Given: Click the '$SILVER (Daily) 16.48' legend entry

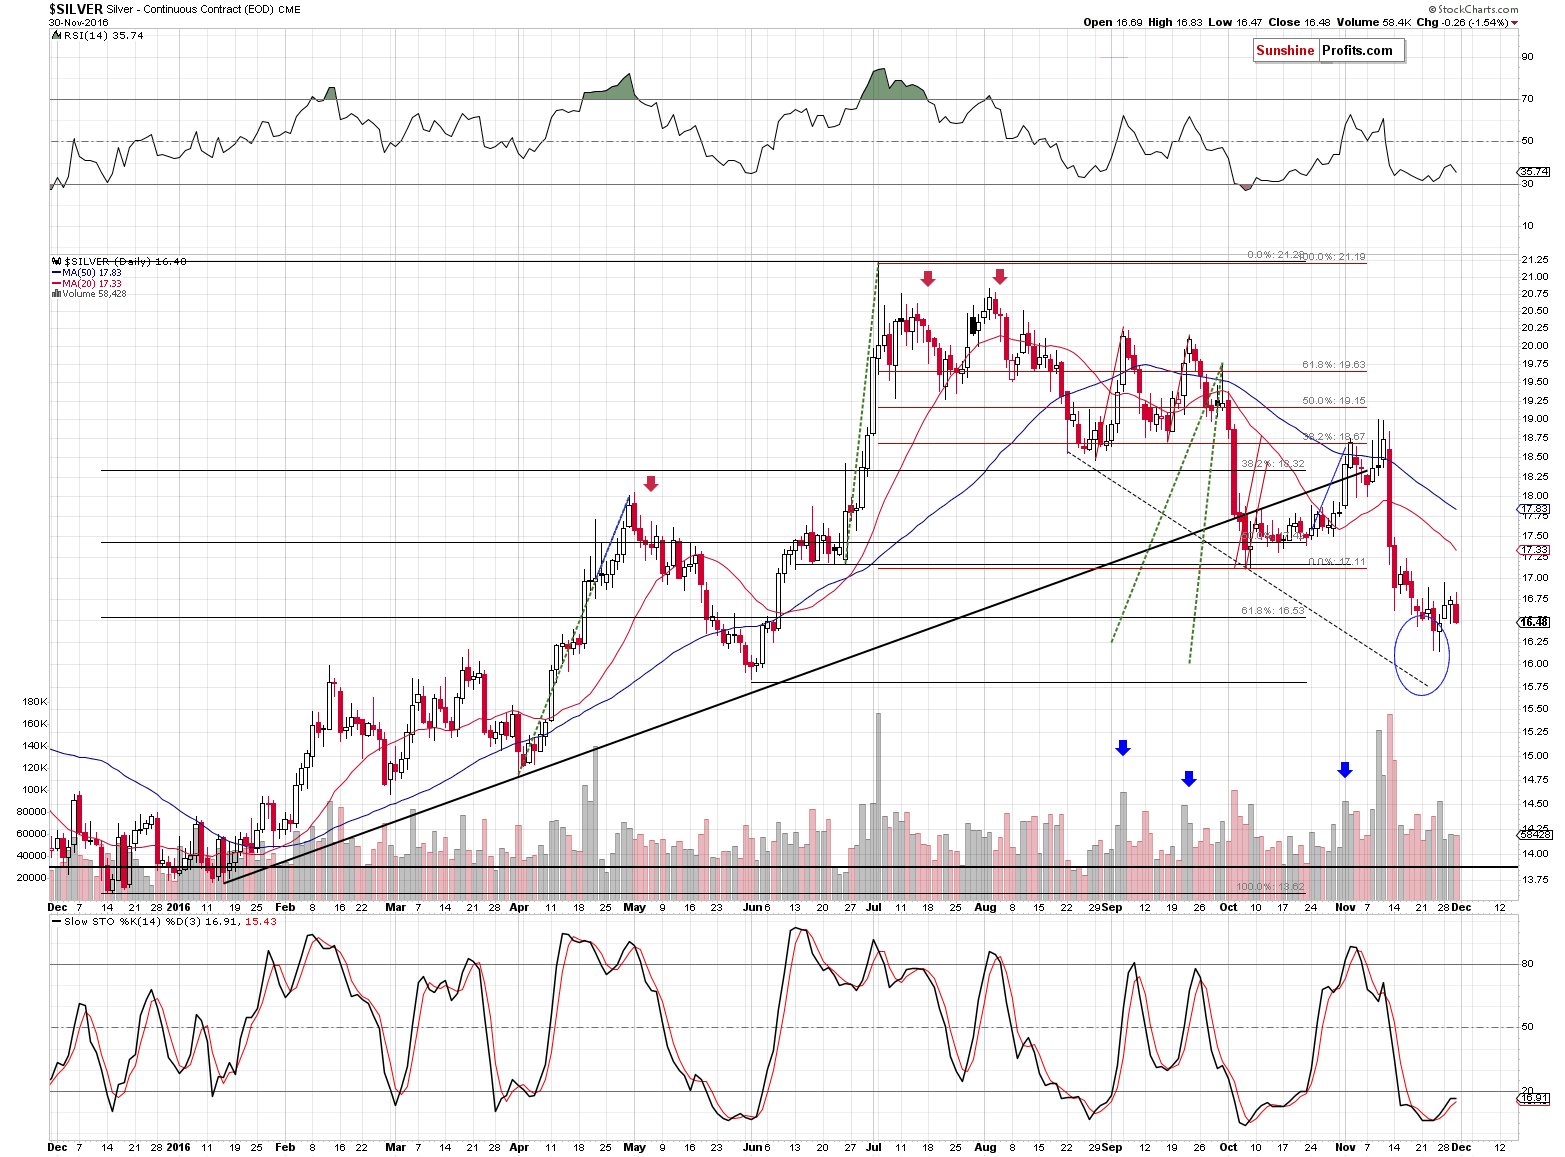Looking at the screenshot, I should coord(118,261).
